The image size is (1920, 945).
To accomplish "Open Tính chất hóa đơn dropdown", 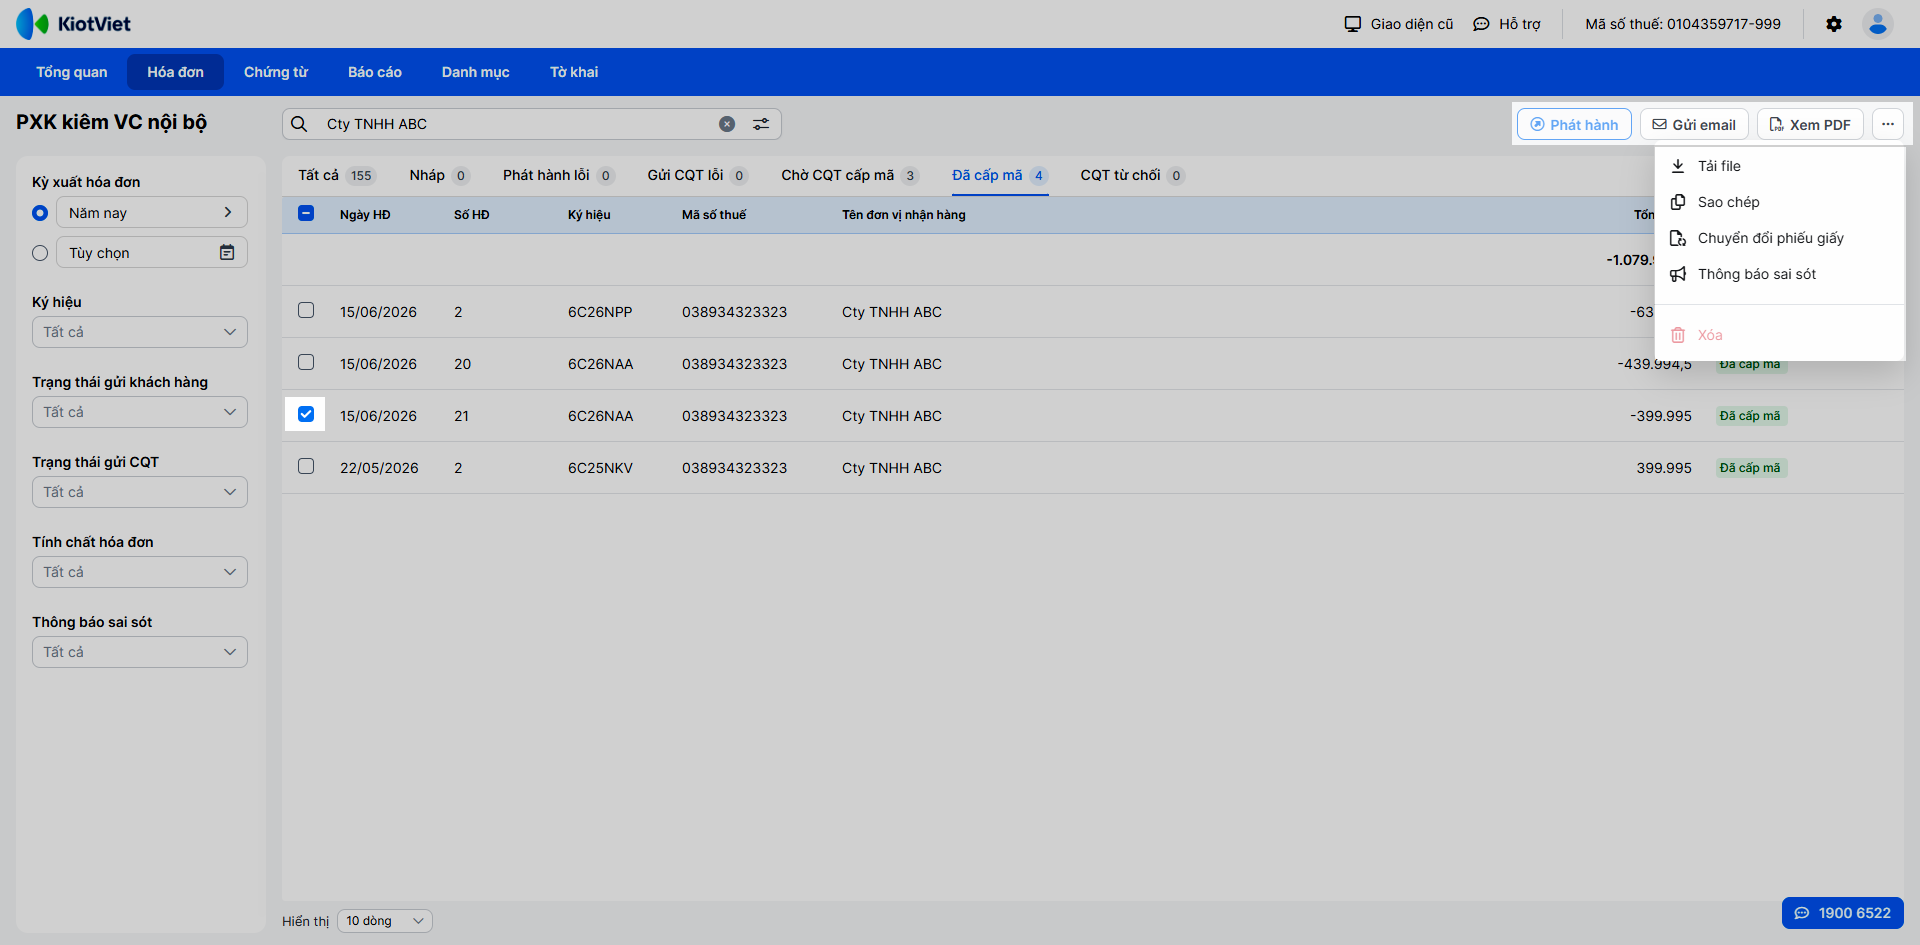I will pos(140,572).
